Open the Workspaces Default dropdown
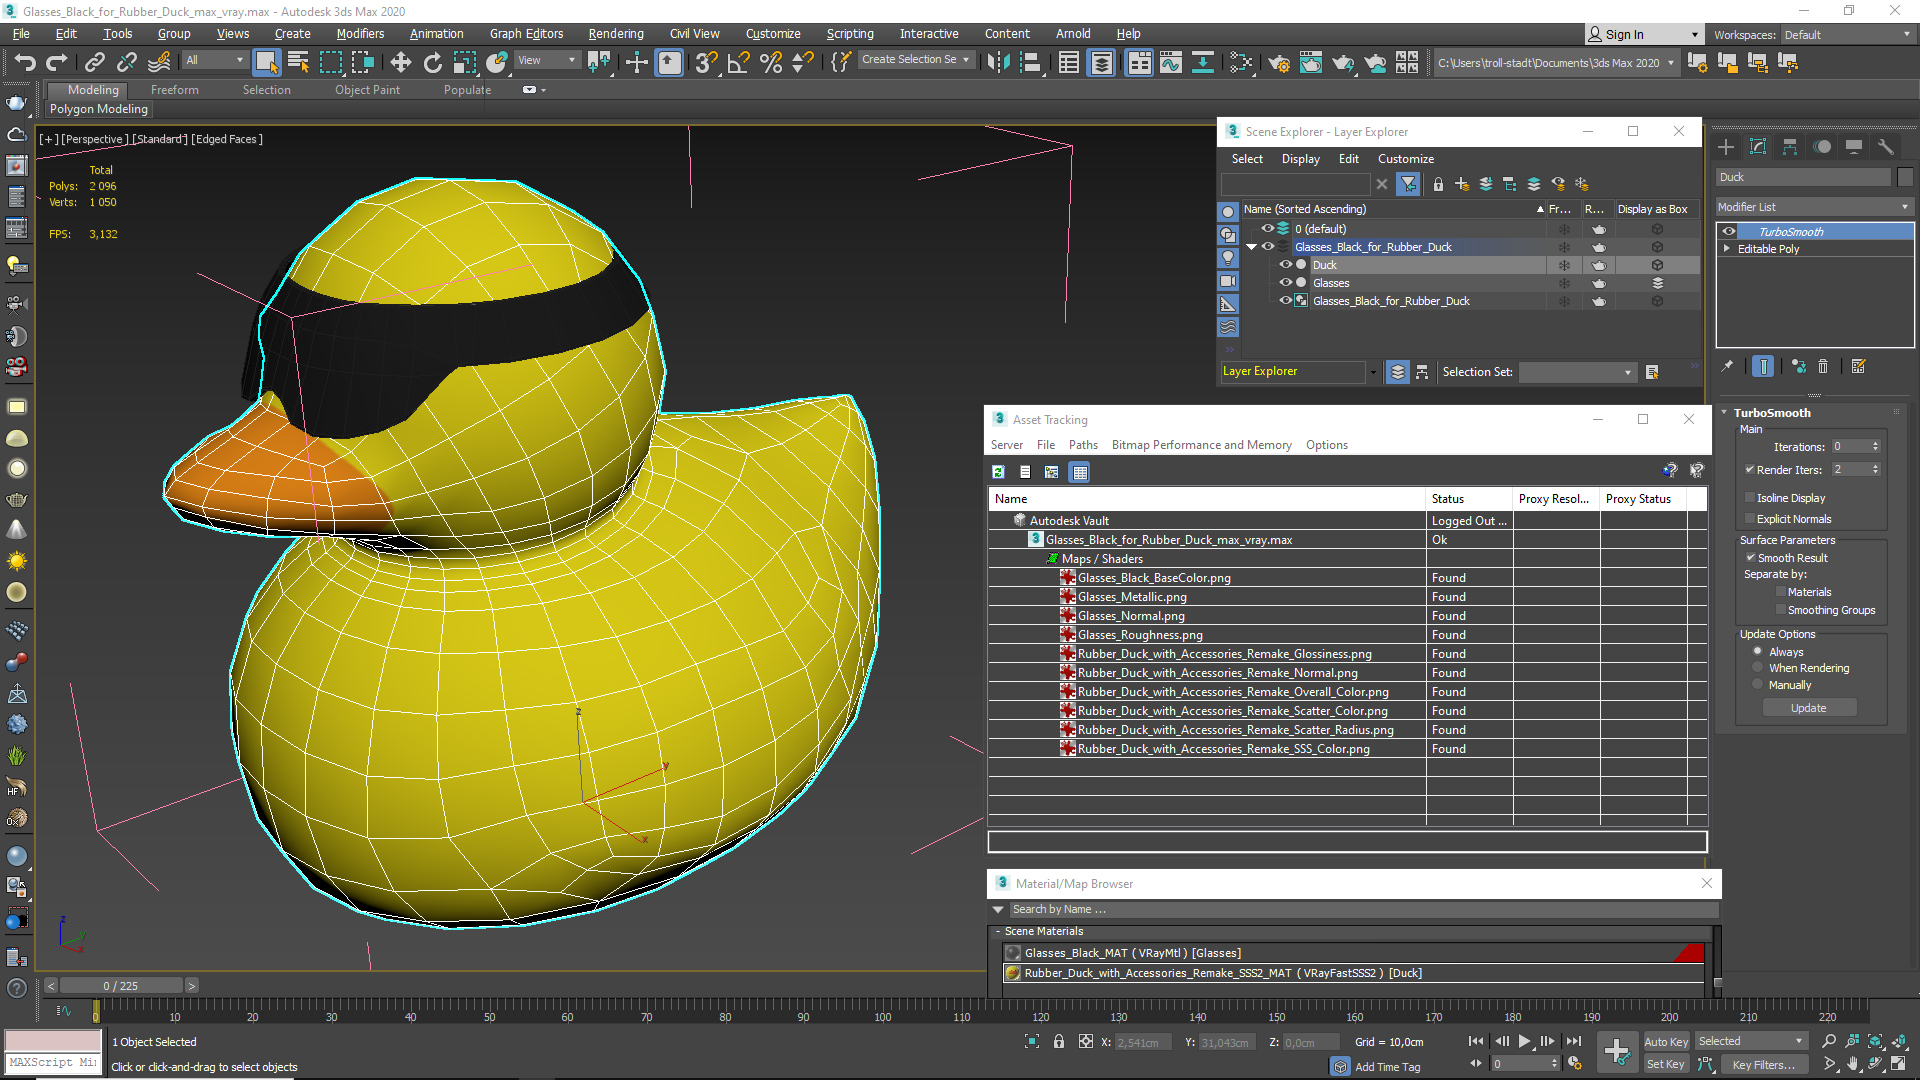Screen dimensions: 1920x1080 [x=1848, y=35]
